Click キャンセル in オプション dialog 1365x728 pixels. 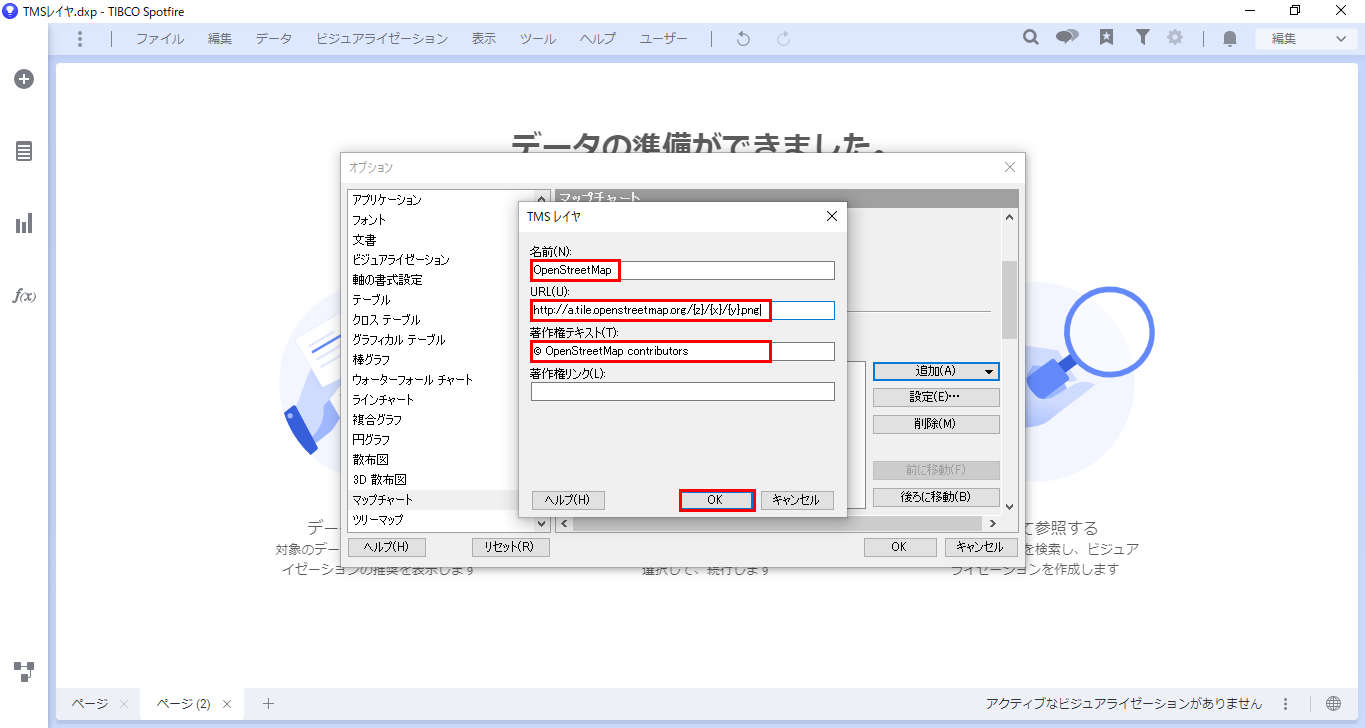(981, 547)
